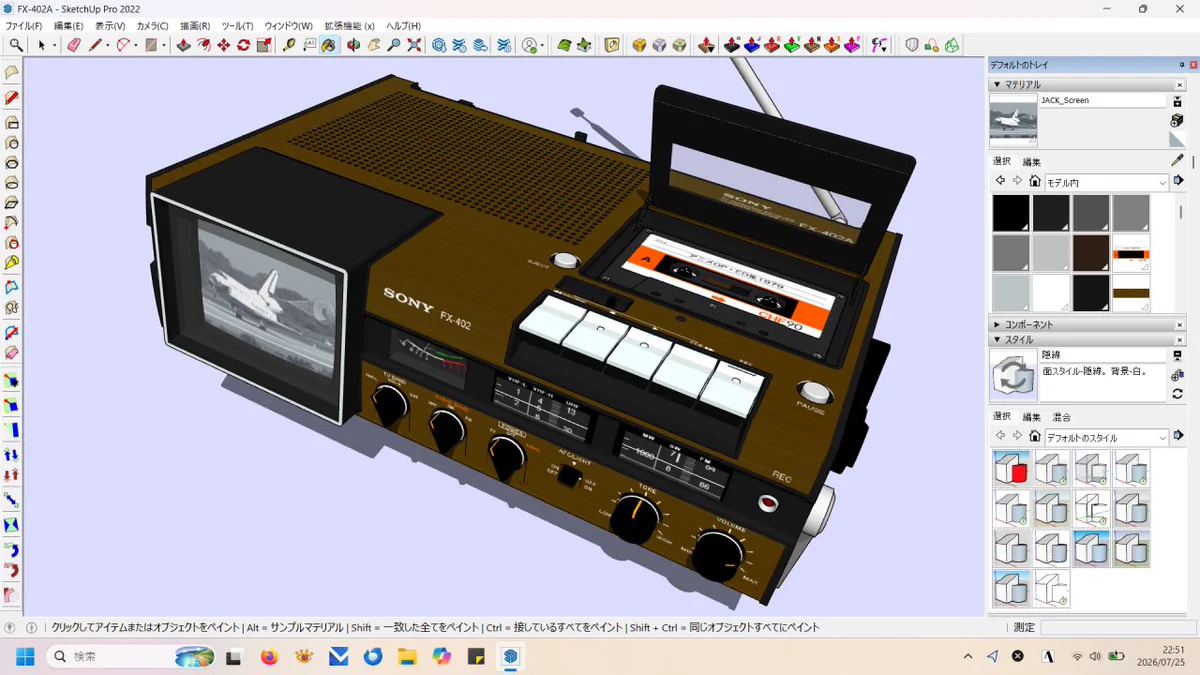Click the magenta push-pull extension icon
Image resolution: width=1200 pixels, height=675 pixels.
(x=852, y=45)
